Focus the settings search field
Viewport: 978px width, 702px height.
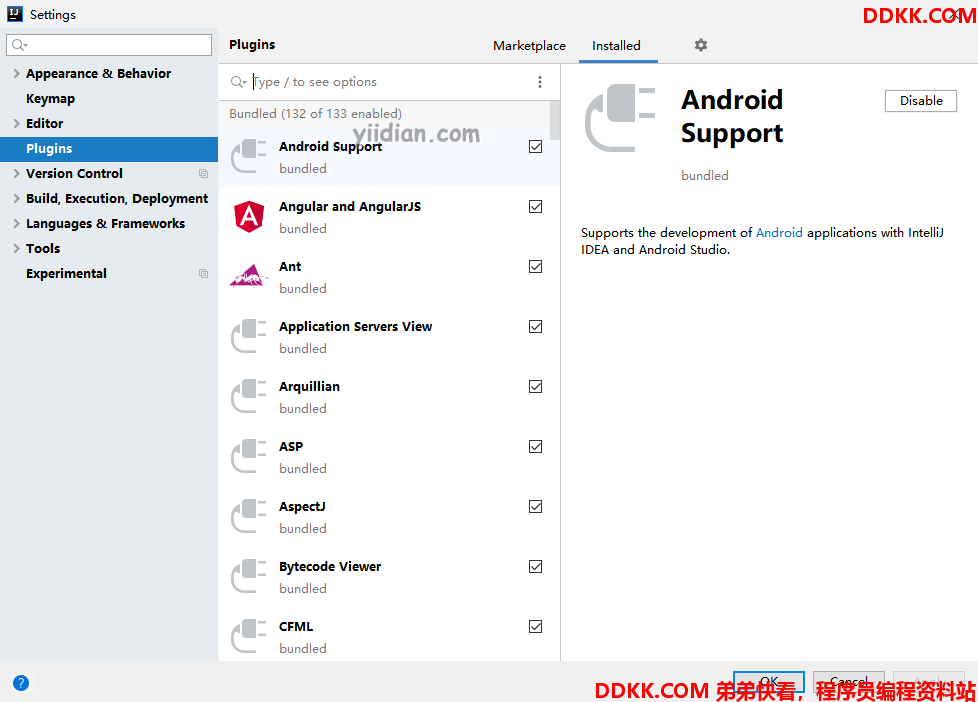tap(109, 45)
